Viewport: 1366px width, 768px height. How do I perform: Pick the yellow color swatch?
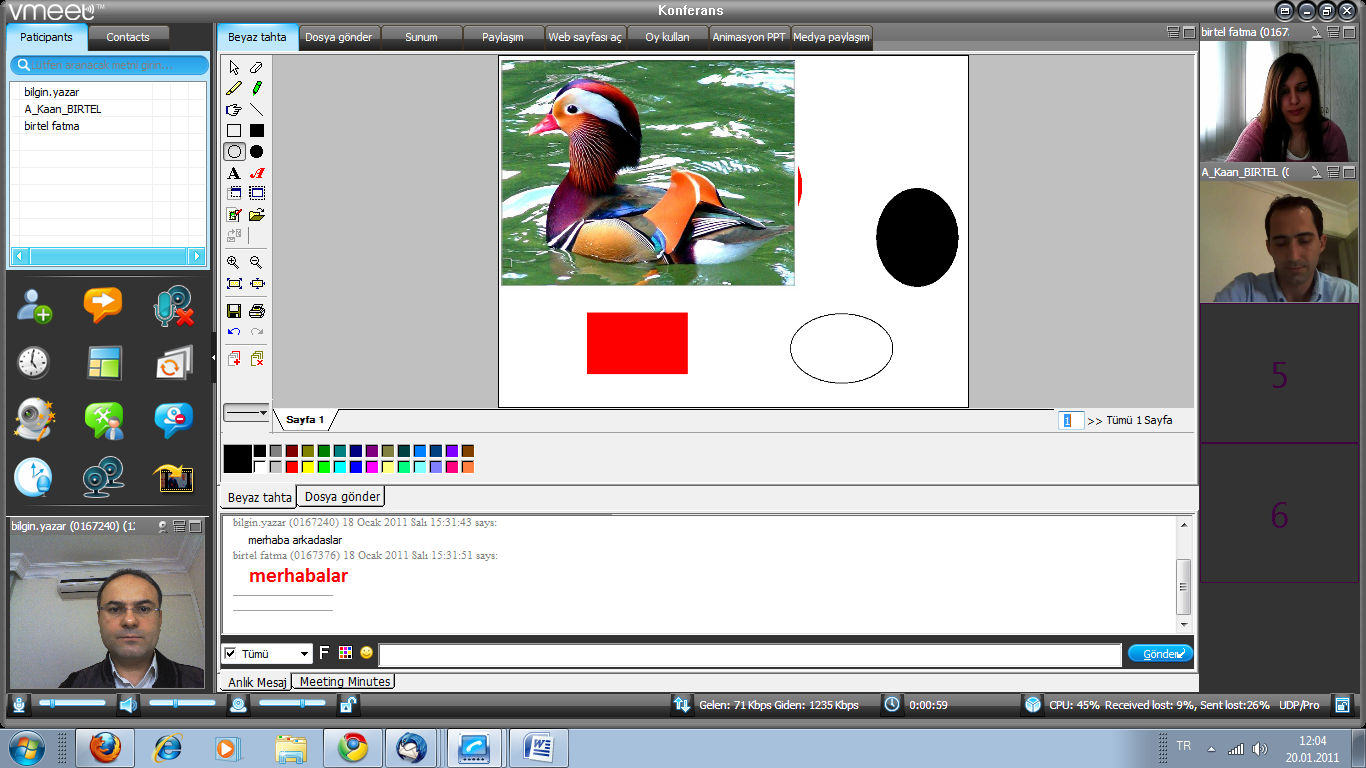(307, 467)
